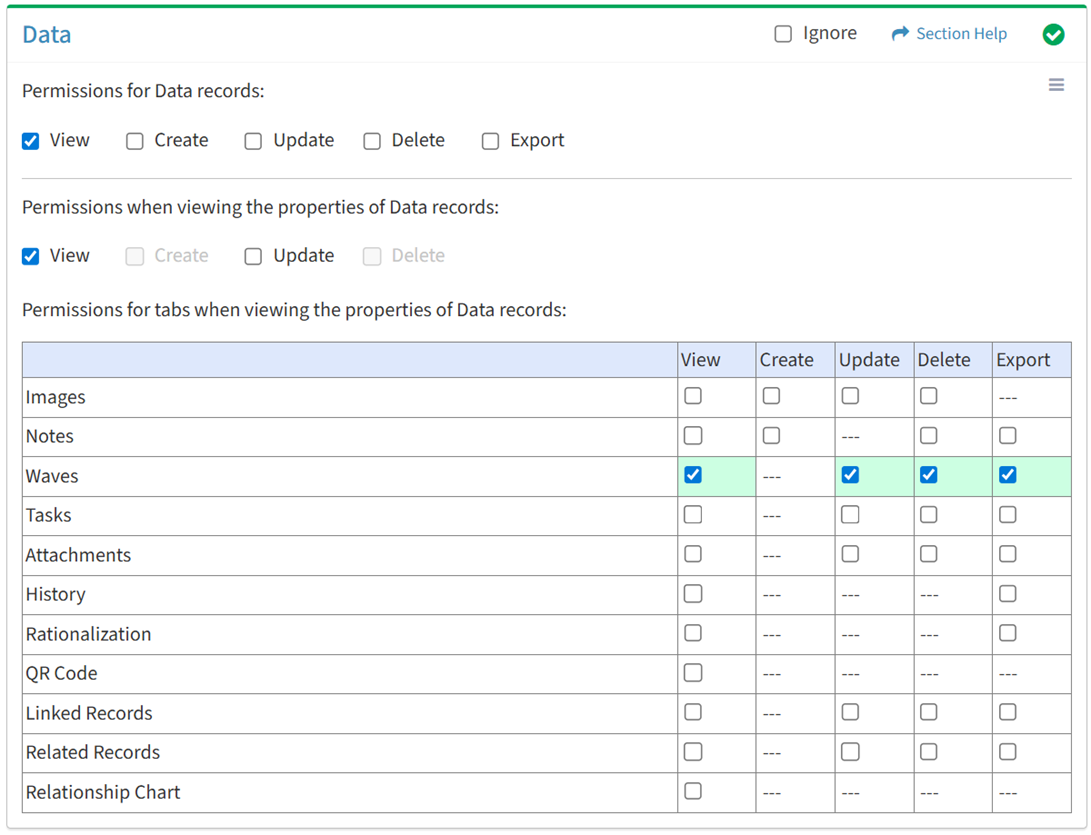
Task: Check View for QR Code
Action: (693, 673)
